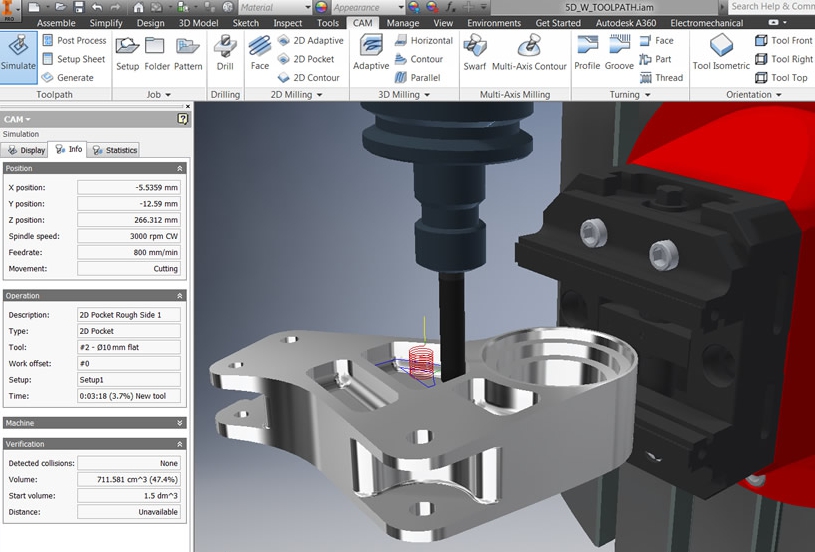Expand the Machine section
The image size is (815, 552).
180,423
